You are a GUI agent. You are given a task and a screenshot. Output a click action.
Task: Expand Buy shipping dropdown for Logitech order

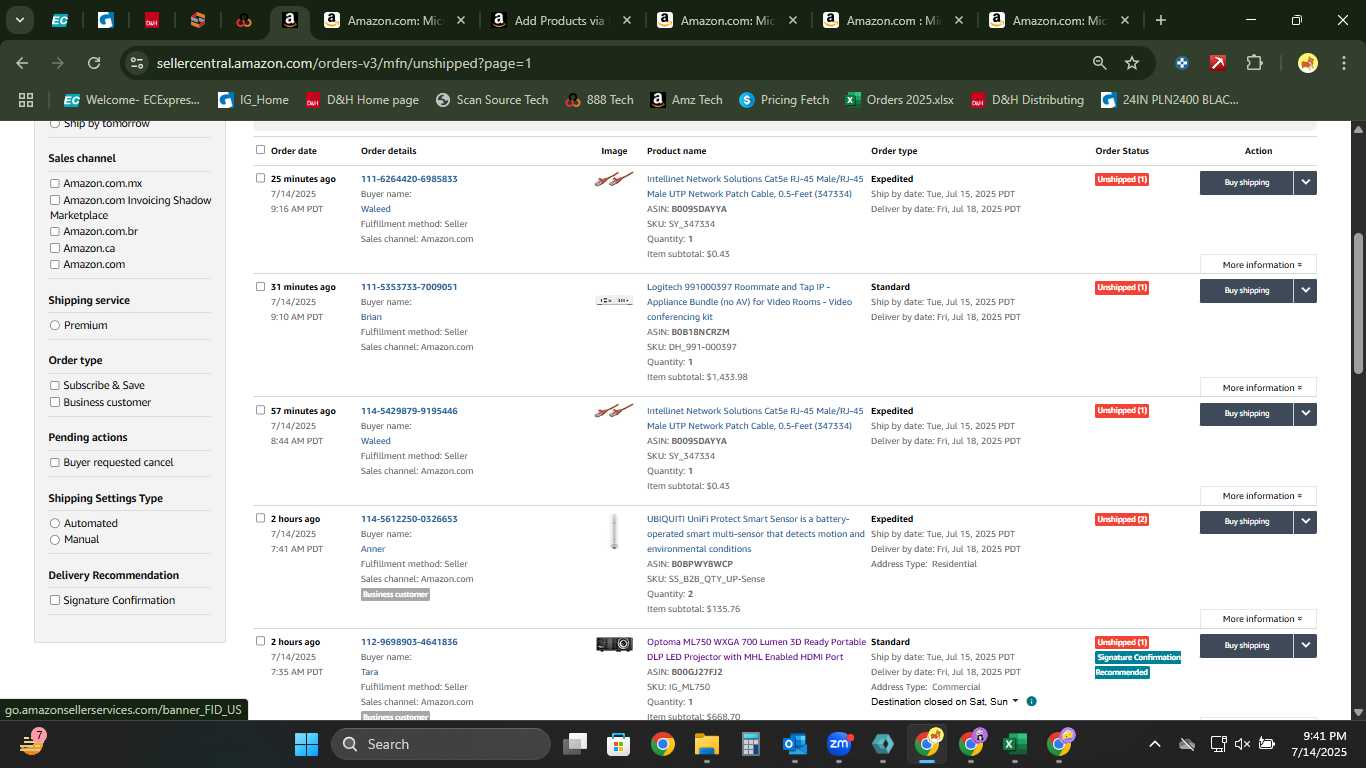1305,291
